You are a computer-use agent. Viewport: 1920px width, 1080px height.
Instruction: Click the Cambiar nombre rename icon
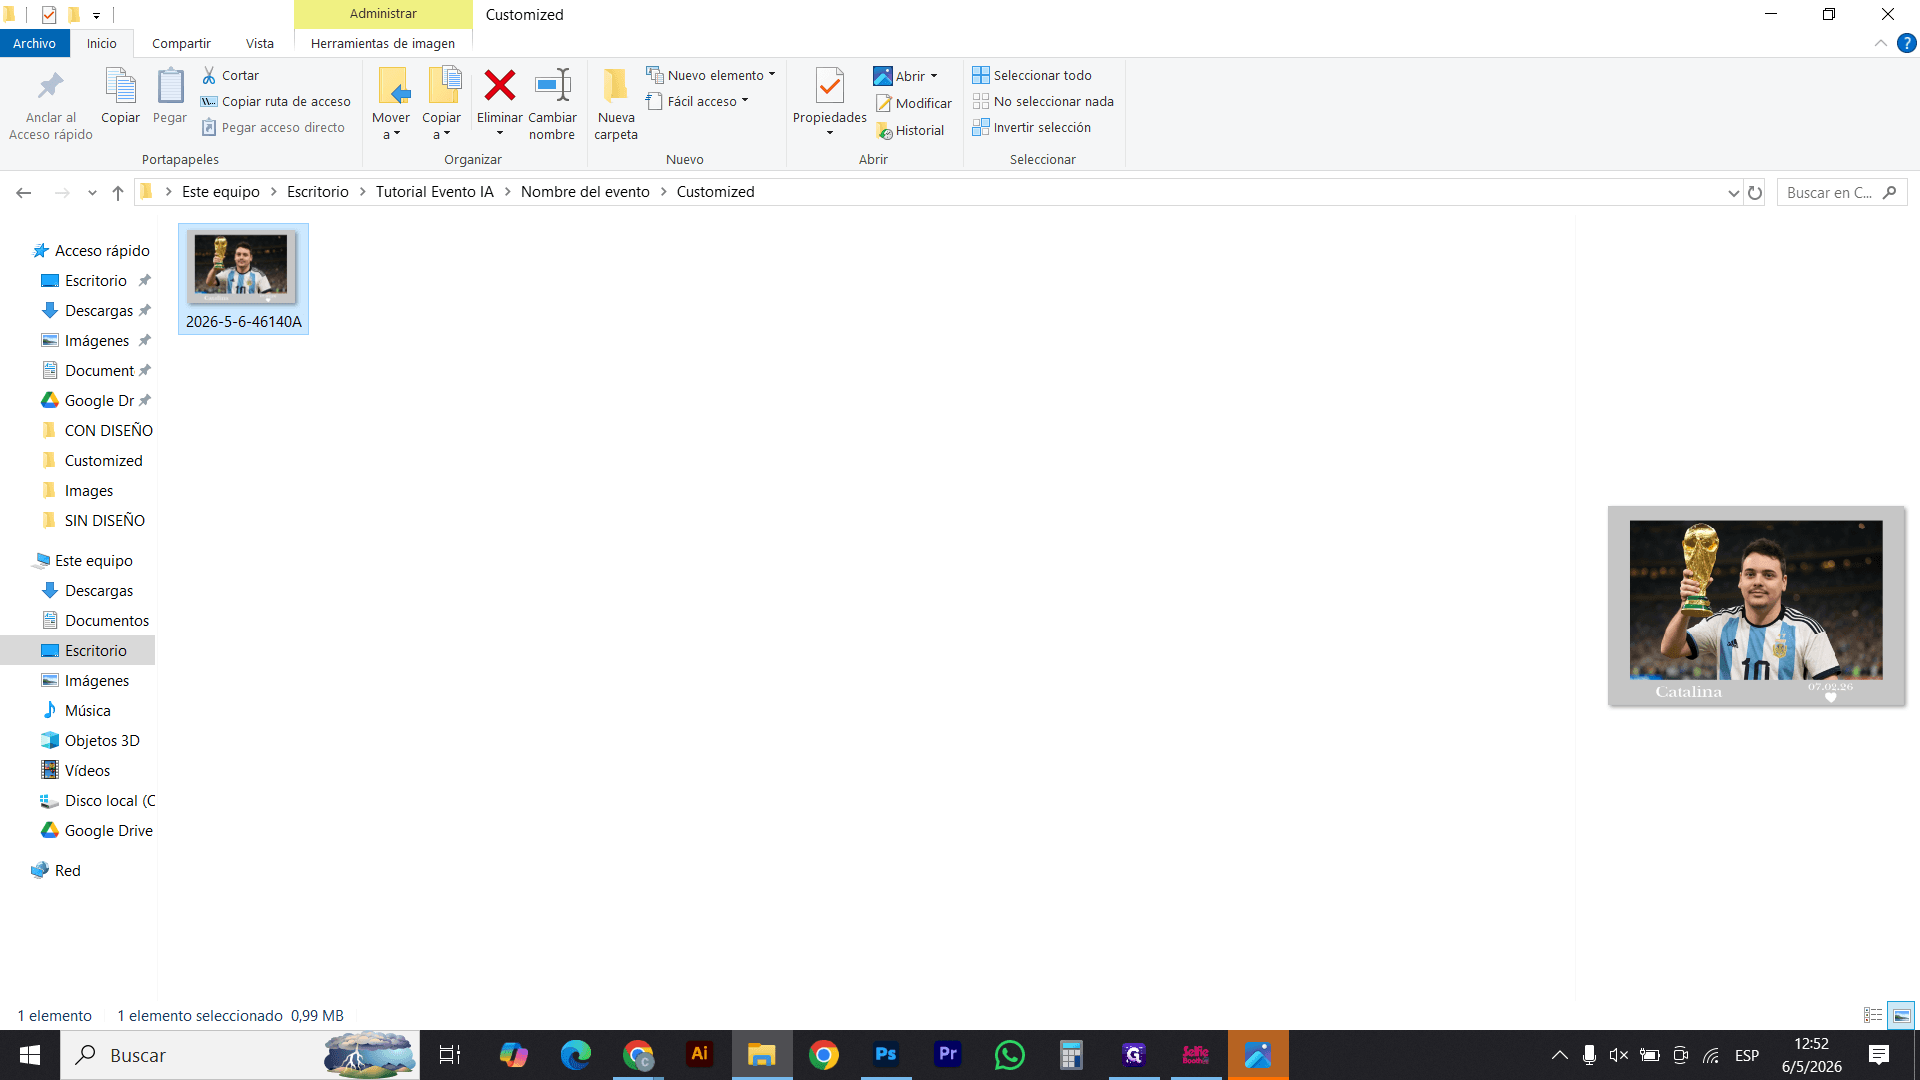coord(552,86)
